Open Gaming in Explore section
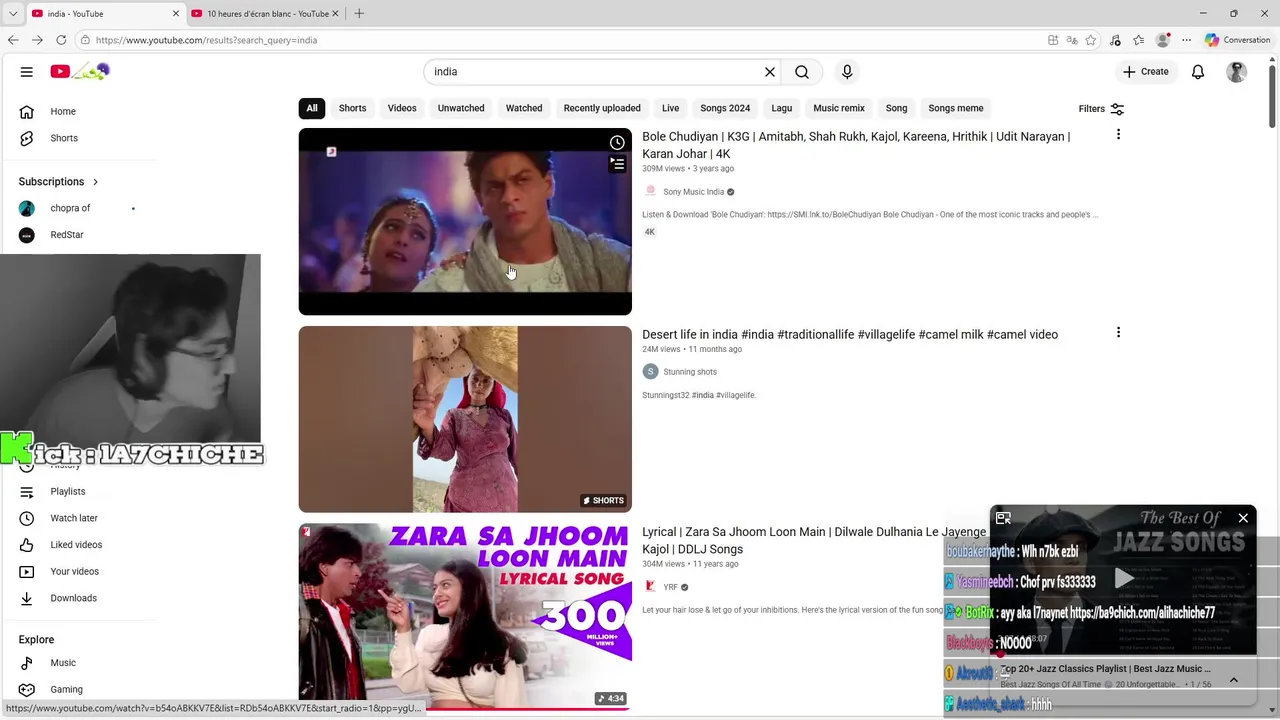Viewport: 1280px width, 720px height. 66,689
